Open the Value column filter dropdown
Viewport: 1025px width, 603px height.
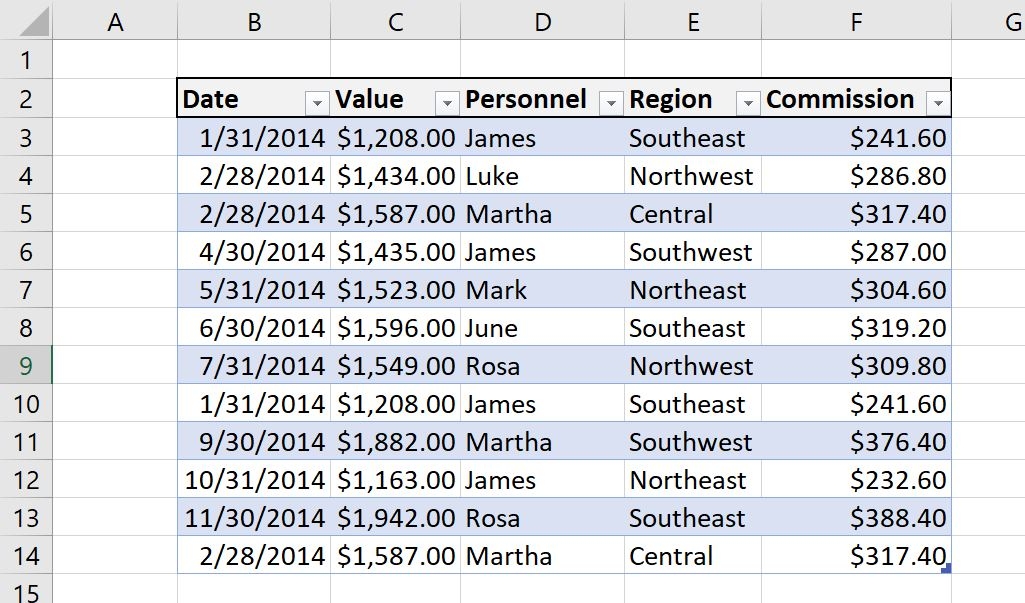[x=446, y=103]
